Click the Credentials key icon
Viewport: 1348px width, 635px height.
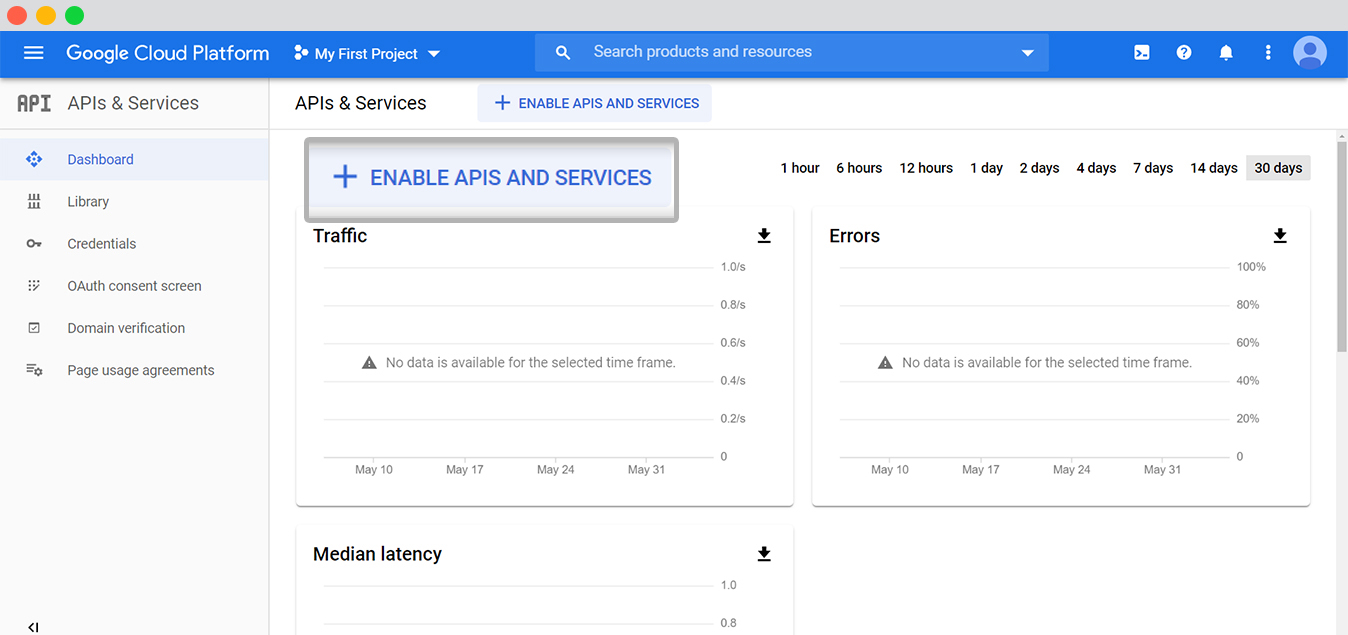coord(34,244)
